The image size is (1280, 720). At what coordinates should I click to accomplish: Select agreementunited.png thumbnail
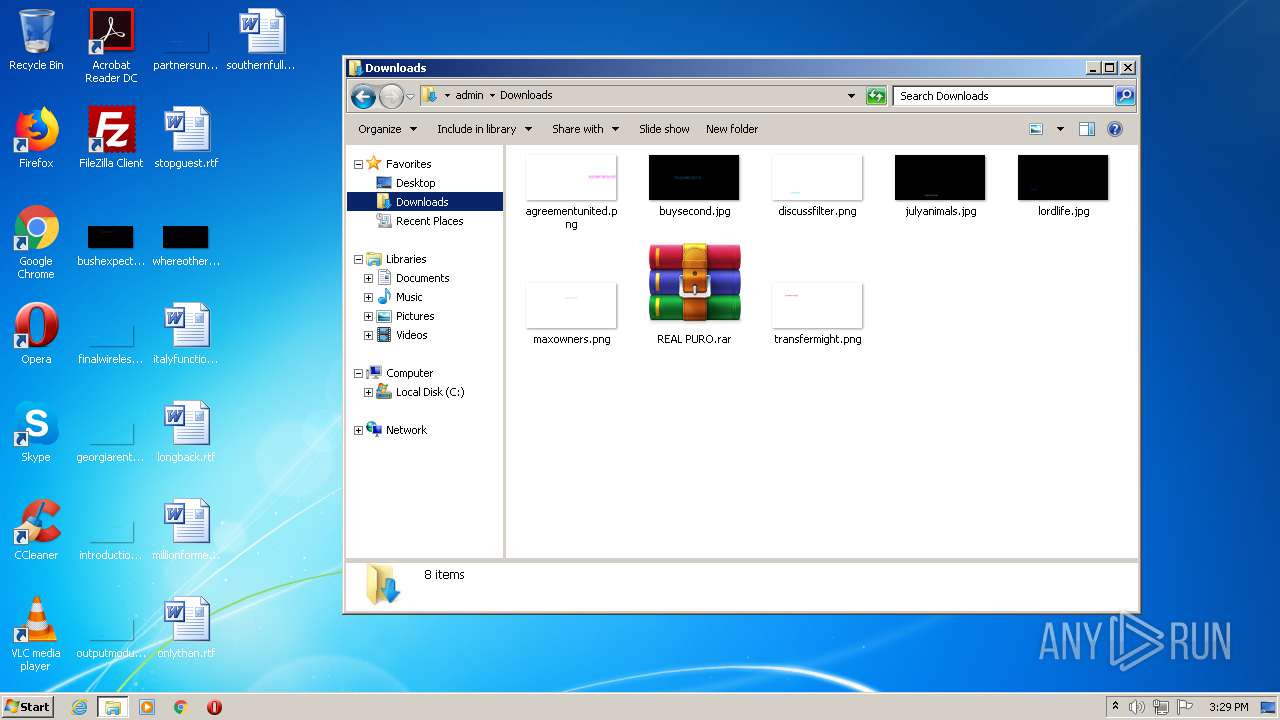(x=571, y=192)
